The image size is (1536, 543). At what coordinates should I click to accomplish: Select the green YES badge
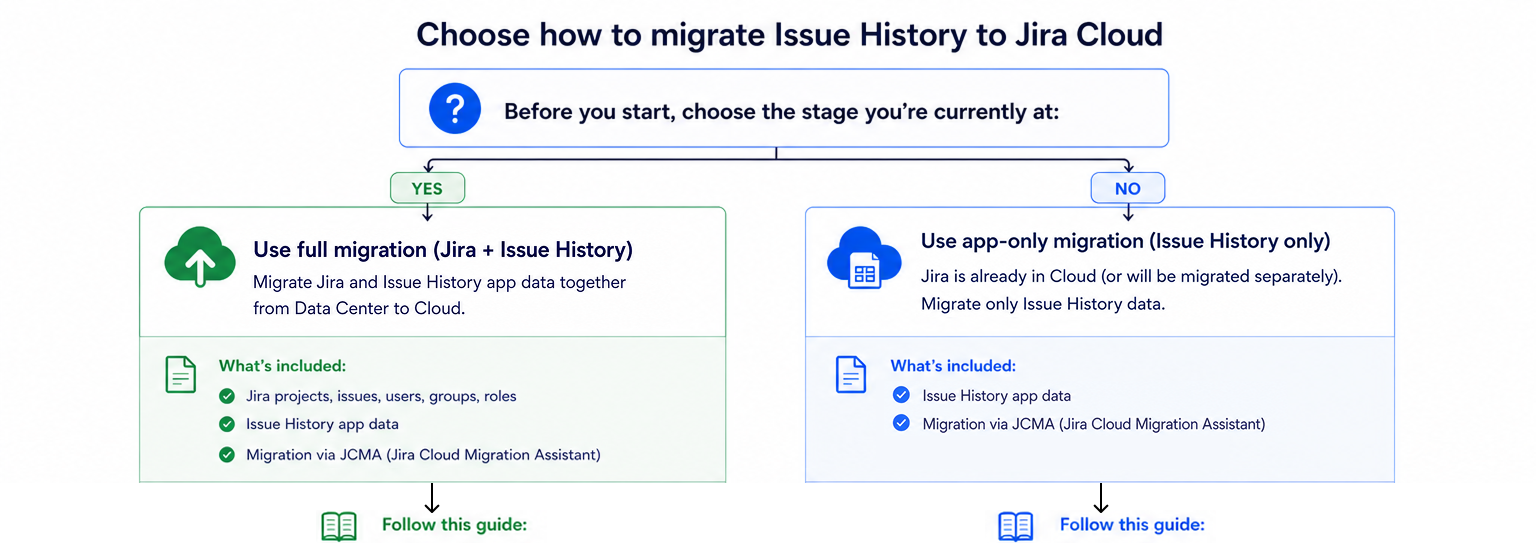(427, 188)
